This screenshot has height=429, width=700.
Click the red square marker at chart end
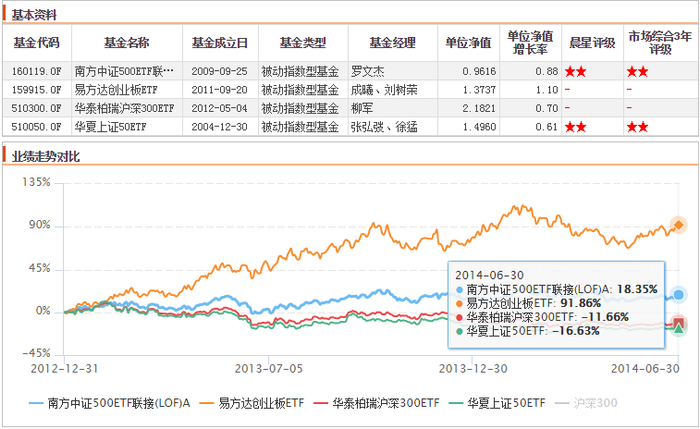[x=679, y=323]
